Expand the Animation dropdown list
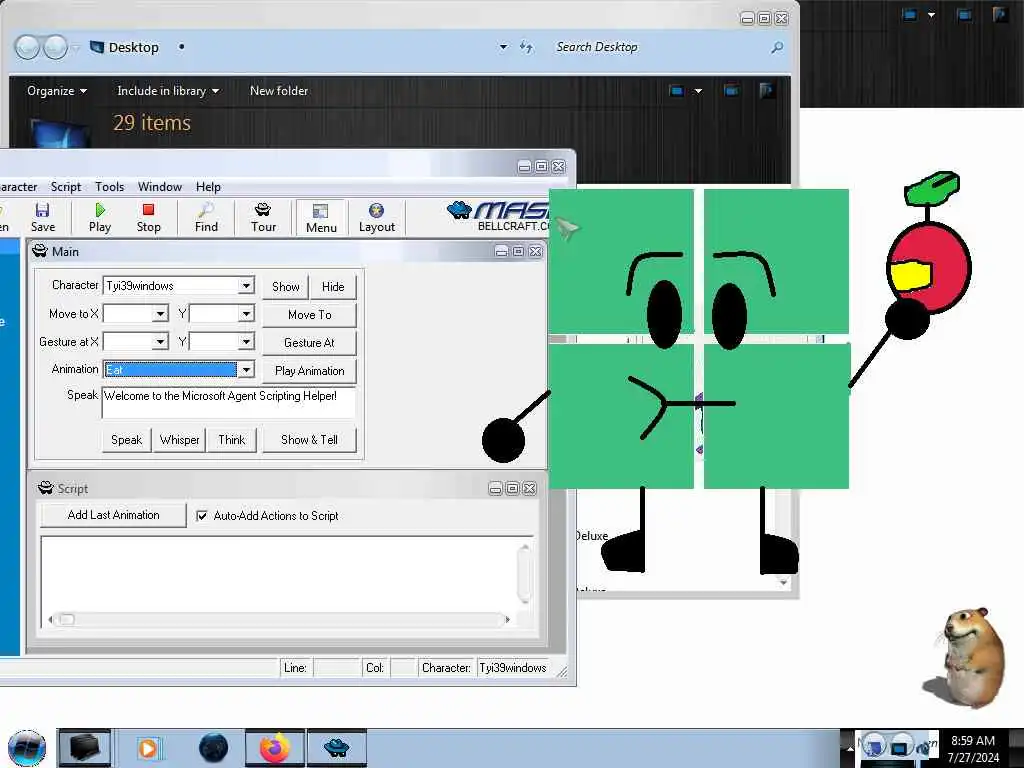 tap(246, 370)
